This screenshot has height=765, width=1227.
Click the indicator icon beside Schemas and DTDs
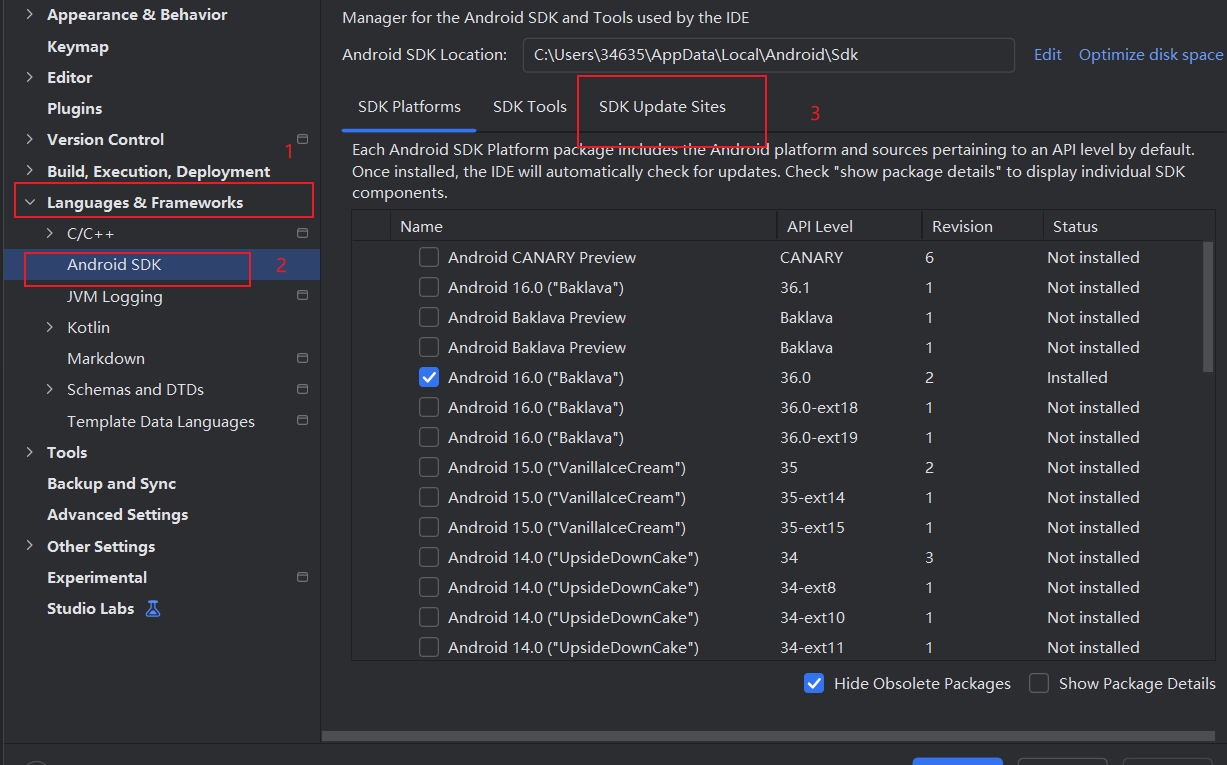pos(302,389)
